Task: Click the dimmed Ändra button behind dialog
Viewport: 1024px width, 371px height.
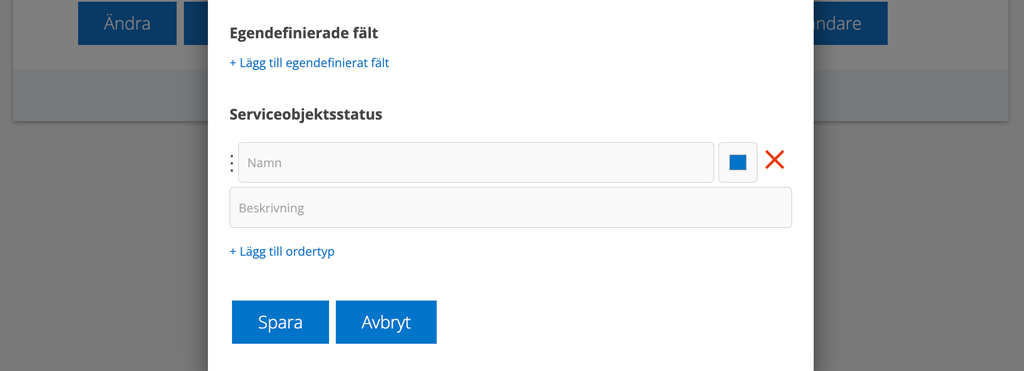Action: (x=127, y=24)
